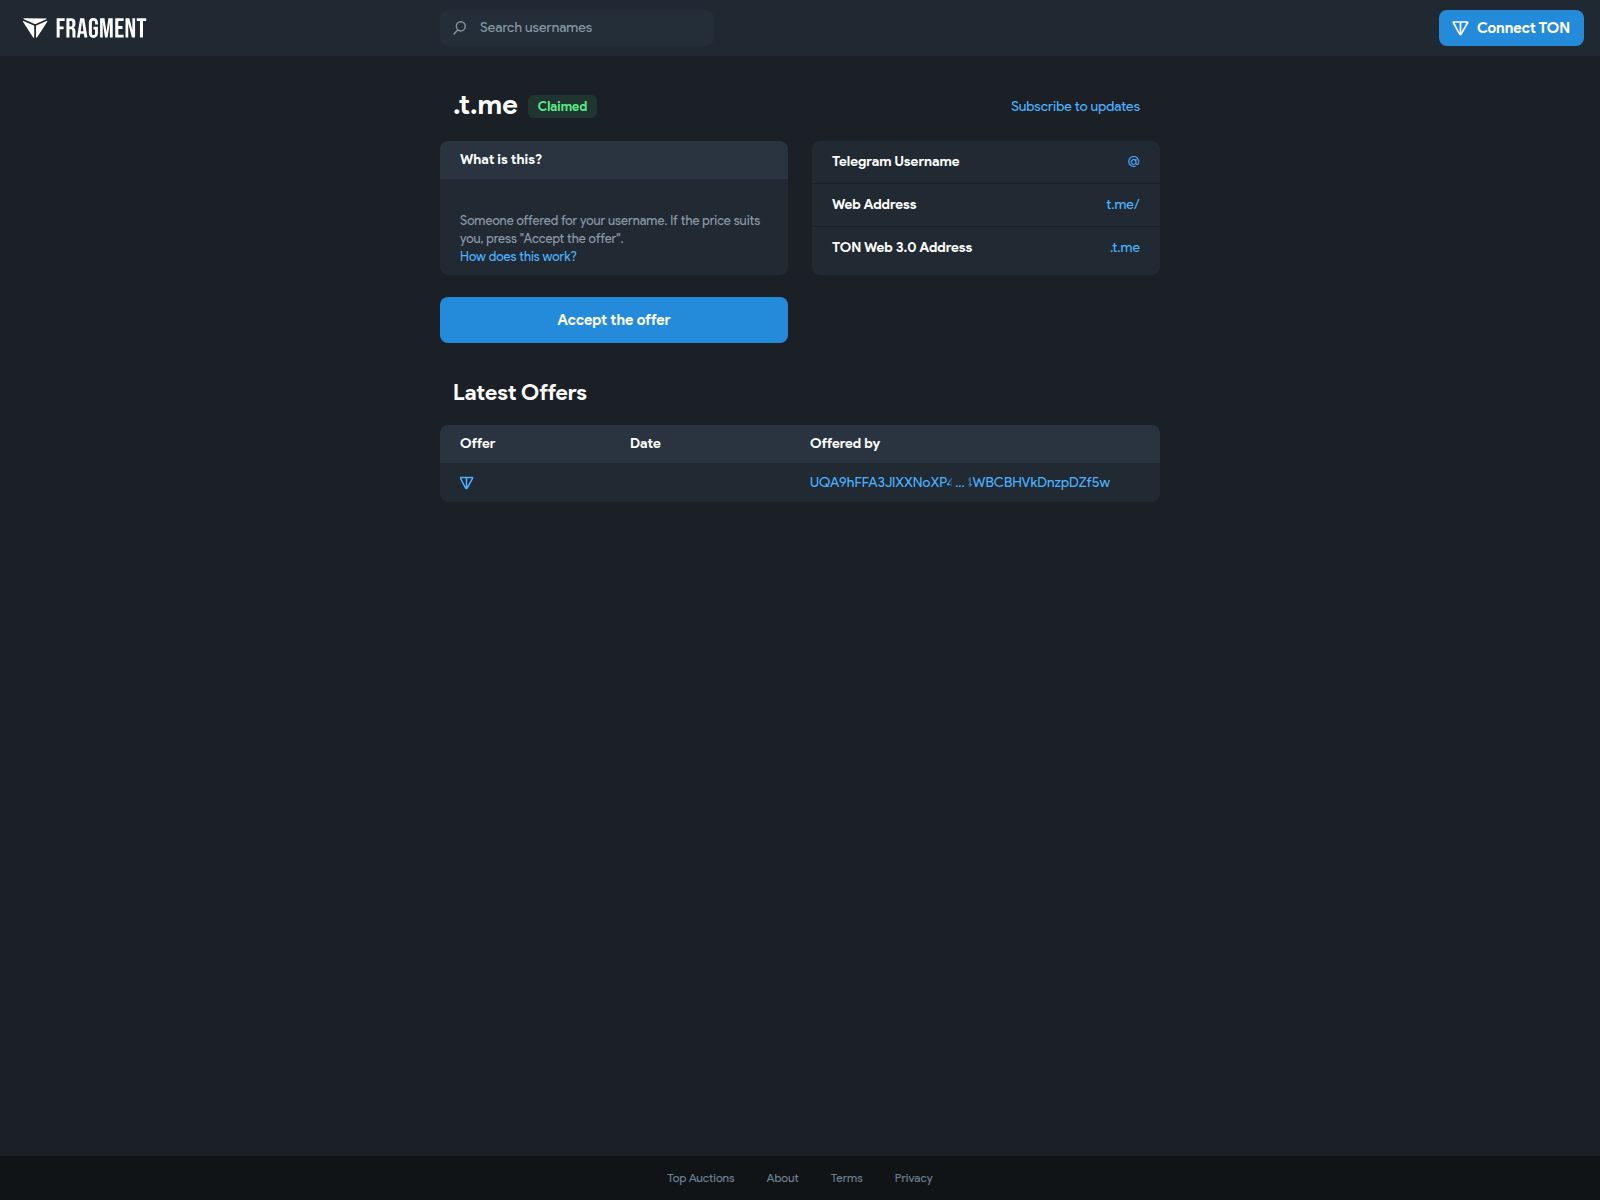This screenshot has width=1600, height=1200.
Task: Click the Telegram Username label
Action: (x=895, y=161)
